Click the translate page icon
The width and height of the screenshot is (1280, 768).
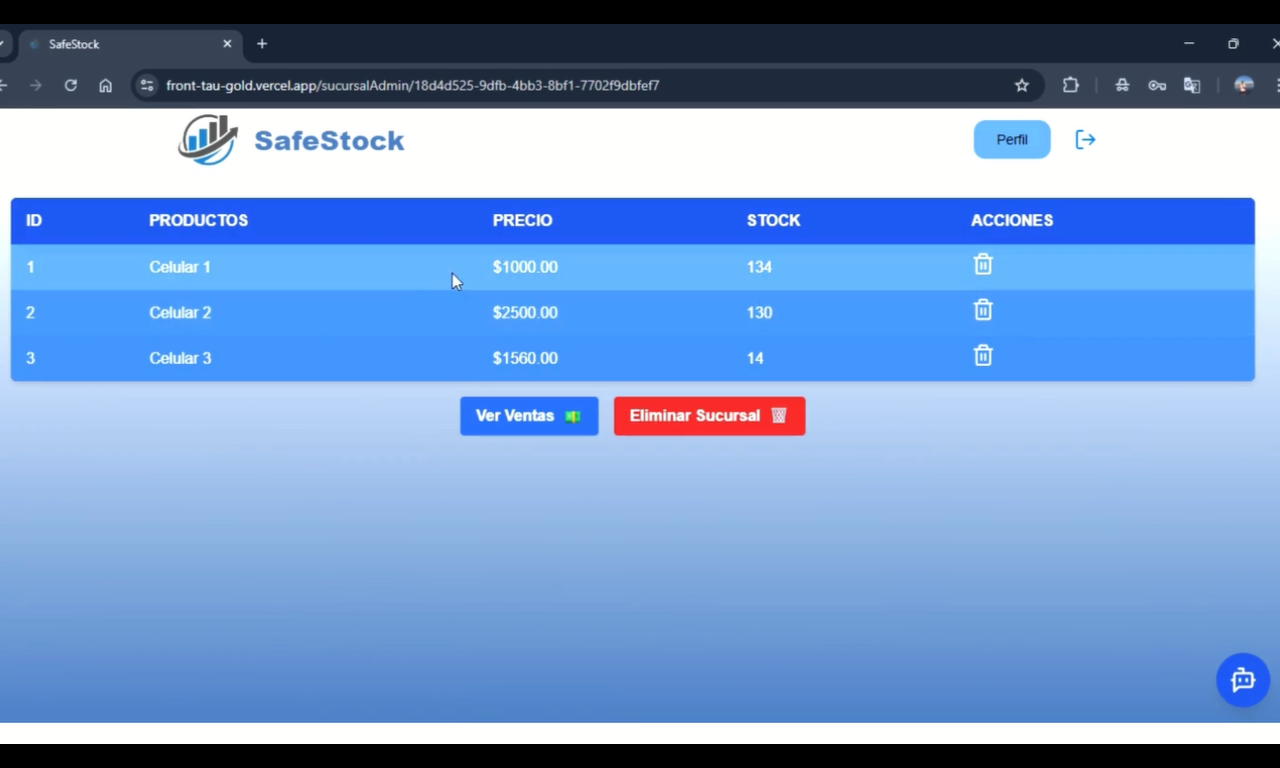pos(1191,86)
